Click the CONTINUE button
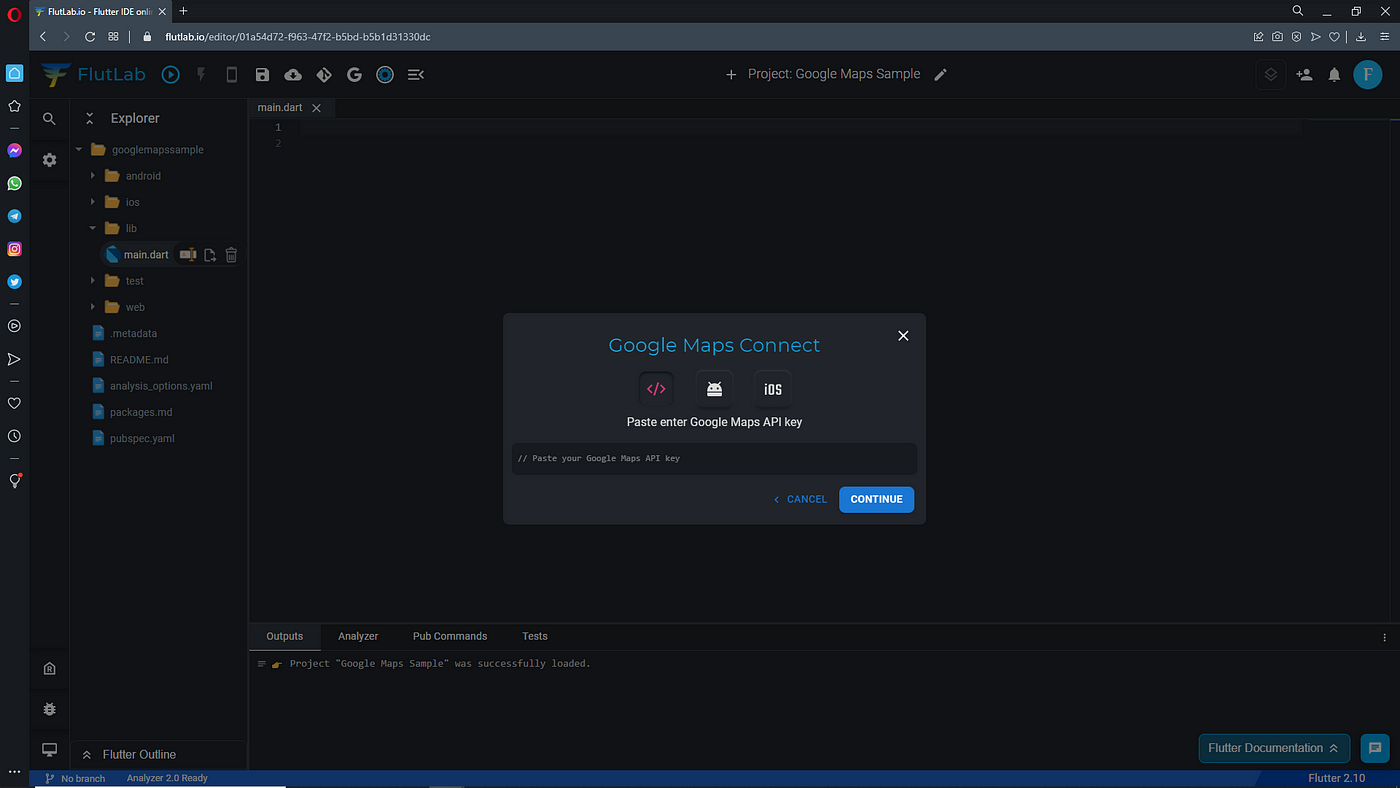 876,499
